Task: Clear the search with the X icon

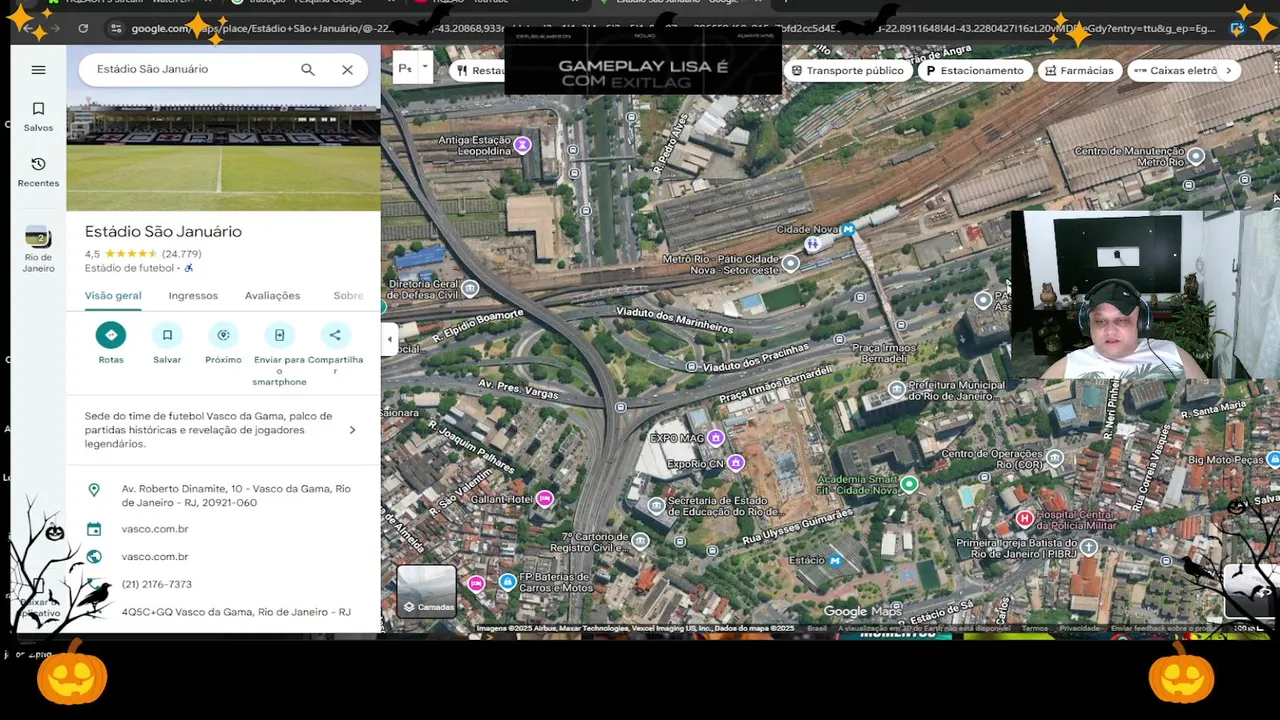Action: click(x=347, y=69)
